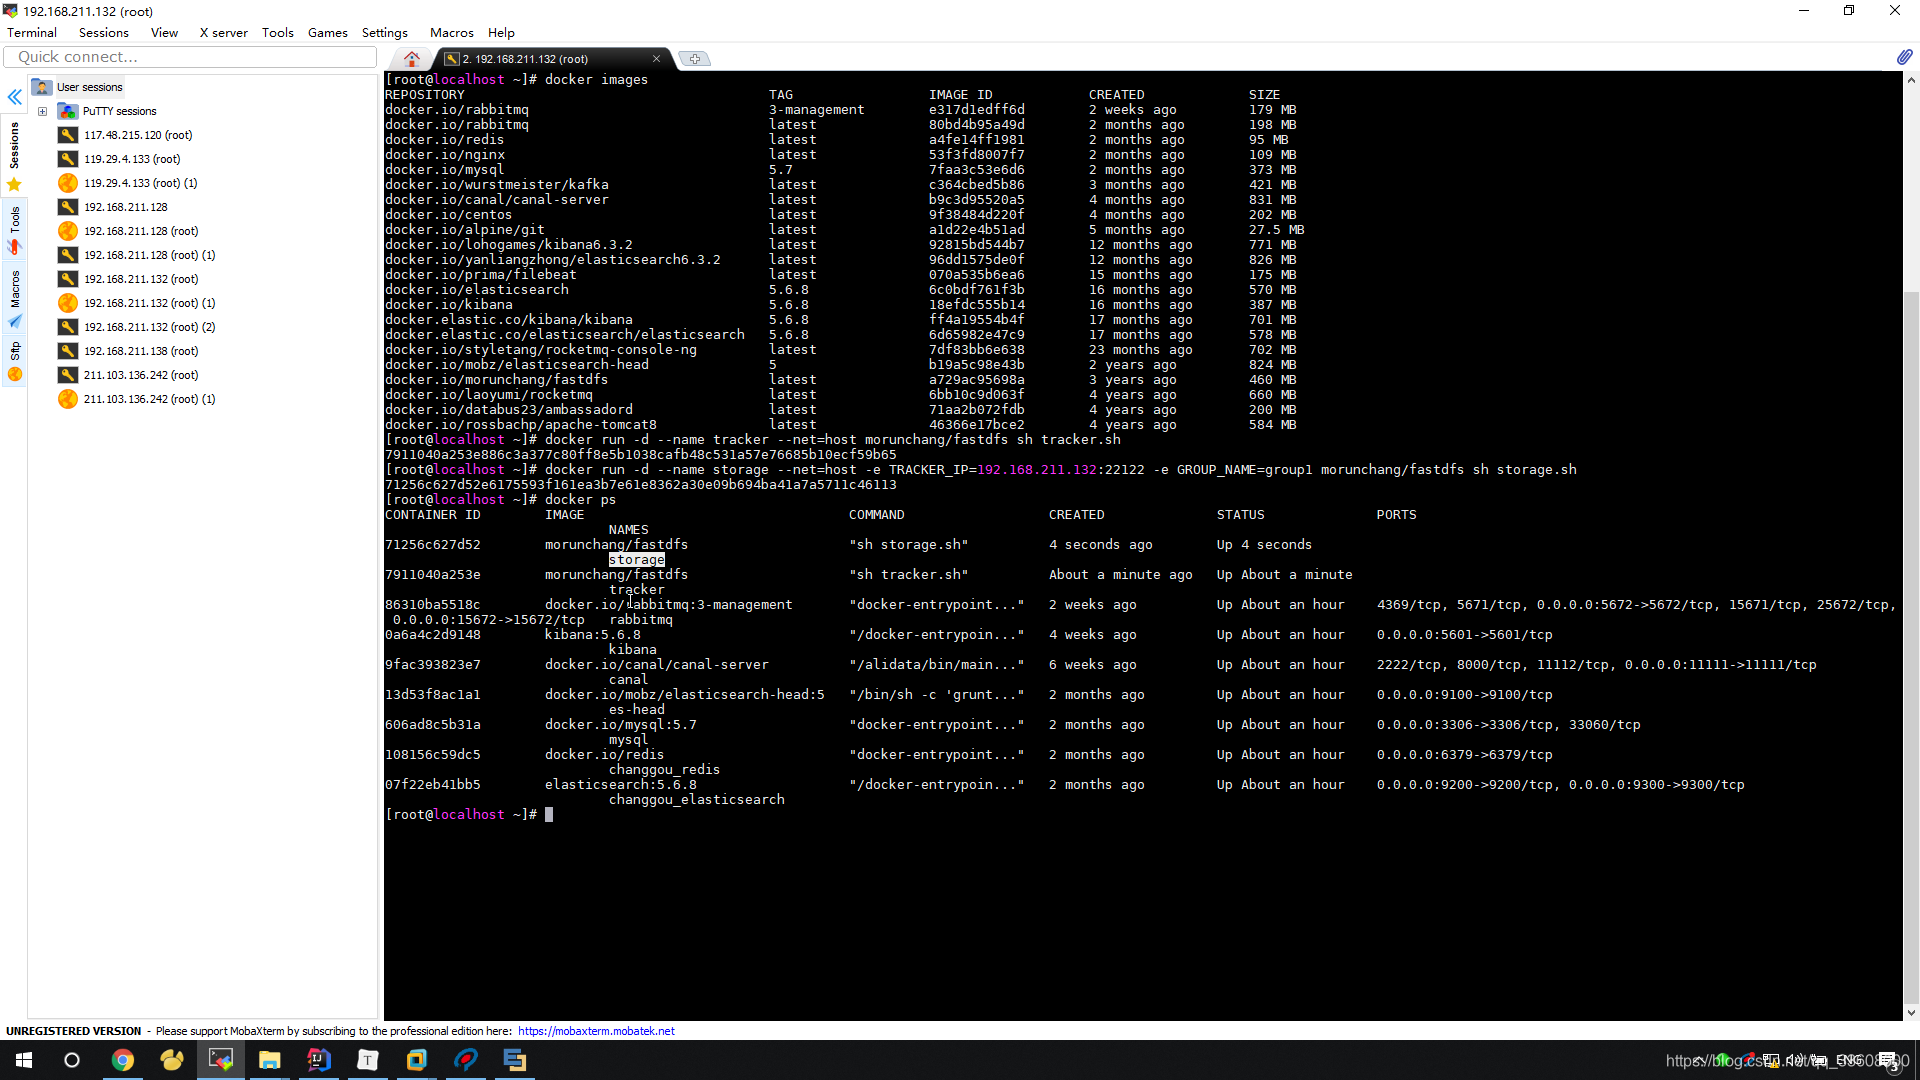Open the mobaxterm.mobatek.net link

click(x=596, y=1031)
